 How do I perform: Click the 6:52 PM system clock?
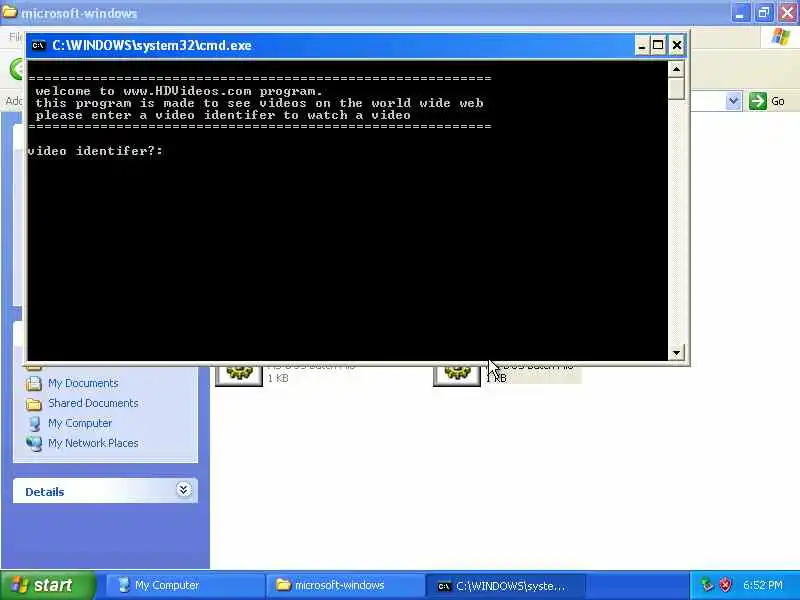tap(763, 585)
